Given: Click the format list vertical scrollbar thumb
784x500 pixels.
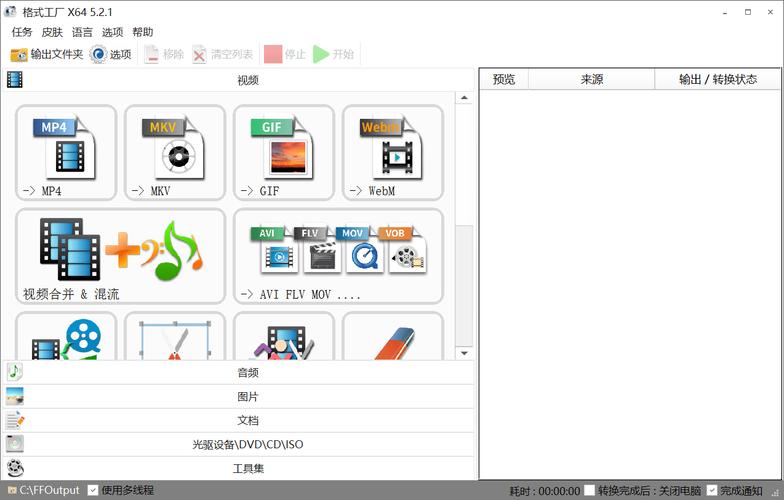Looking at the screenshot, I should tap(464, 280).
